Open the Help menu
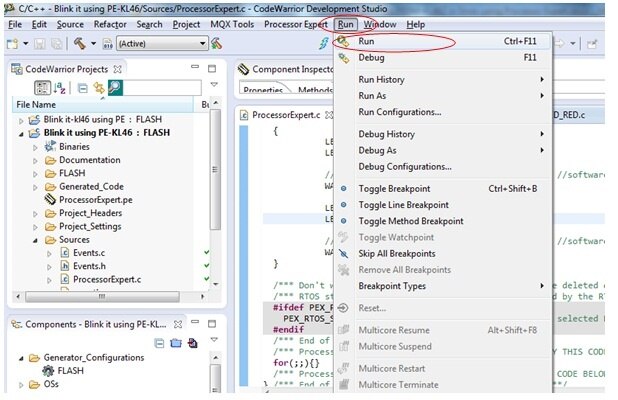The height and width of the screenshot is (400, 618). [x=415, y=24]
